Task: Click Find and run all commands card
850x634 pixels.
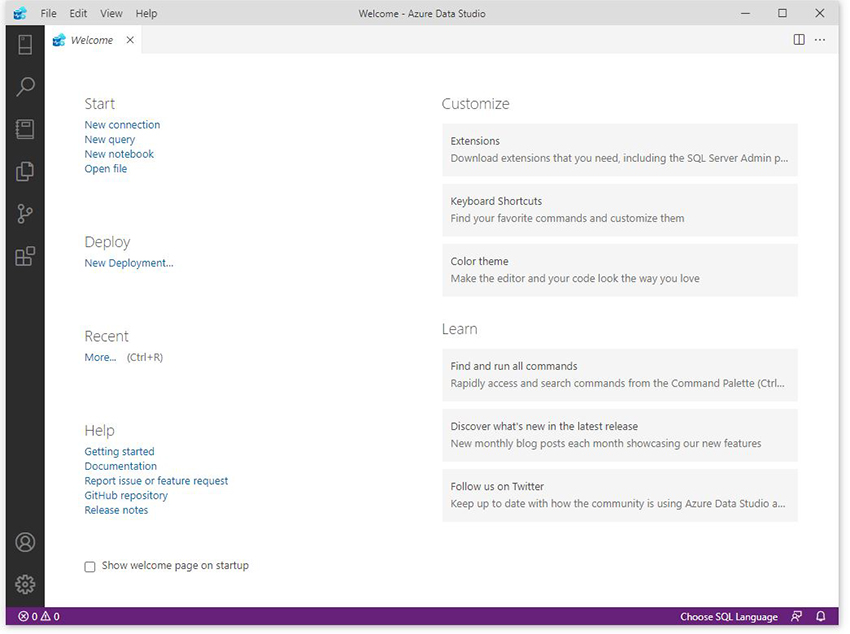Action: click(620, 375)
